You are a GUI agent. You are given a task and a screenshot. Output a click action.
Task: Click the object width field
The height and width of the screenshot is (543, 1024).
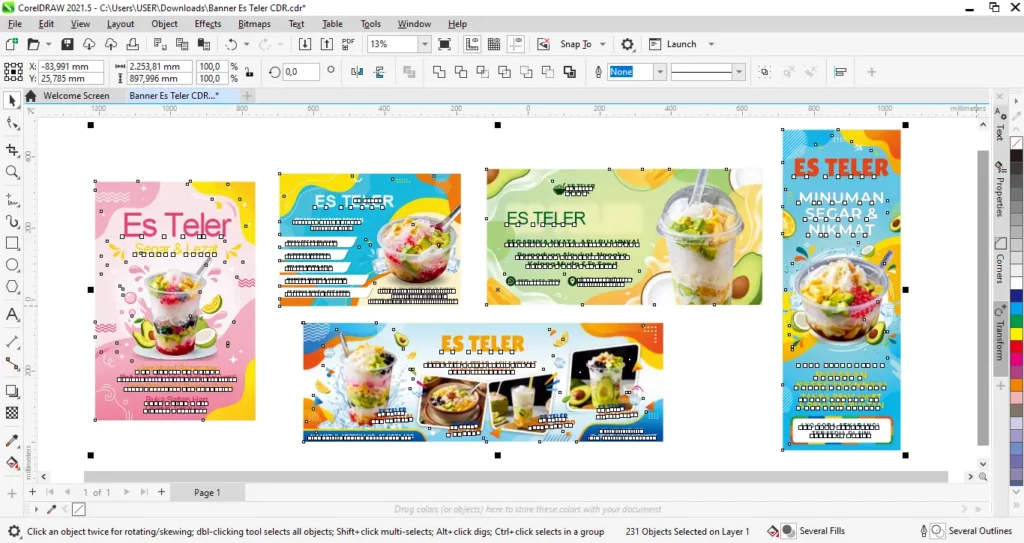coord(159,66)
